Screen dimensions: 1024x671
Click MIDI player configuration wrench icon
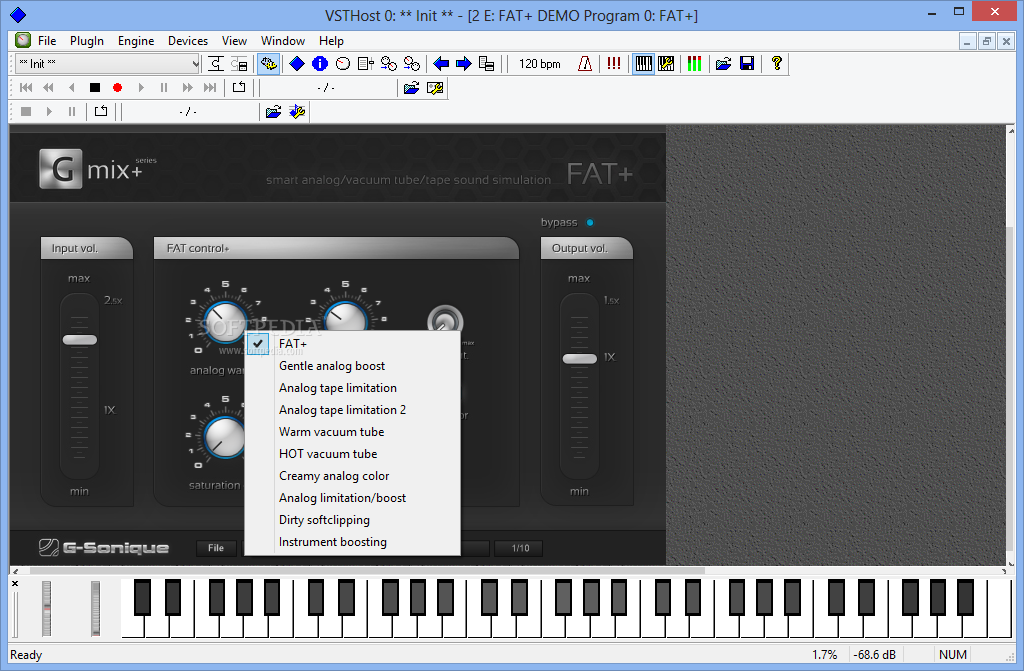pyautogui.click(x=435, y=88)
